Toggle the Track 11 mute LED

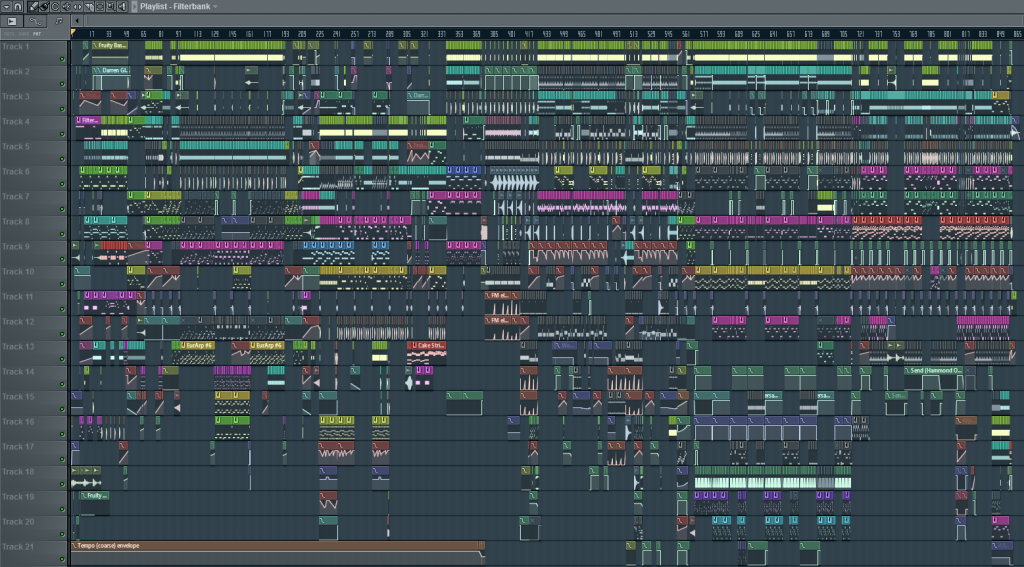(63, 309)
